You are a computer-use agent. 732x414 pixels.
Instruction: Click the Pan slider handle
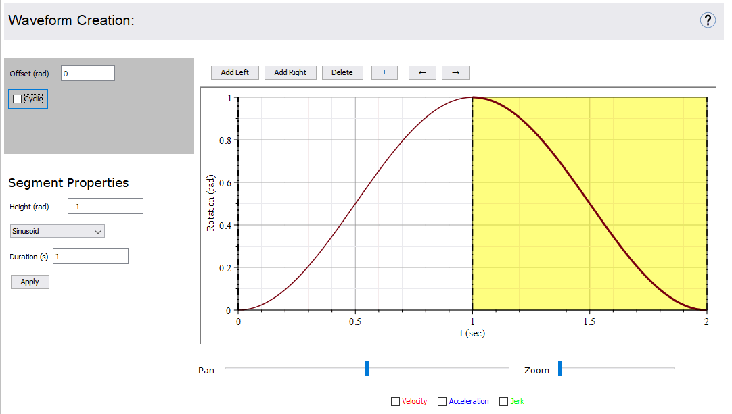tap(367, 370)
